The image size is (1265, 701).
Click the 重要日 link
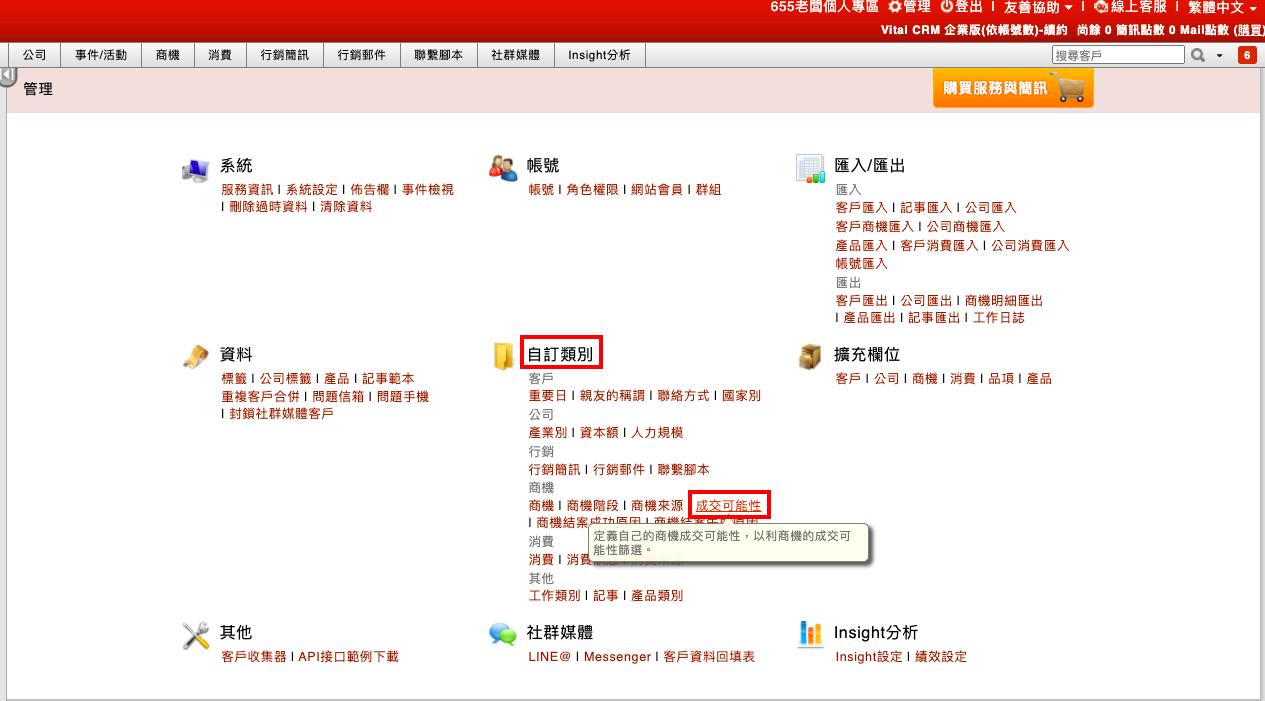click(548, 395)
